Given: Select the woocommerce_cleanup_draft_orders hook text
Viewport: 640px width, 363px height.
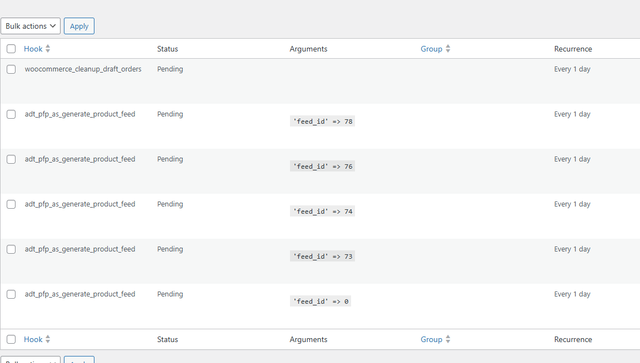Looking at the screenshot, I should click(x=83, y=69).
